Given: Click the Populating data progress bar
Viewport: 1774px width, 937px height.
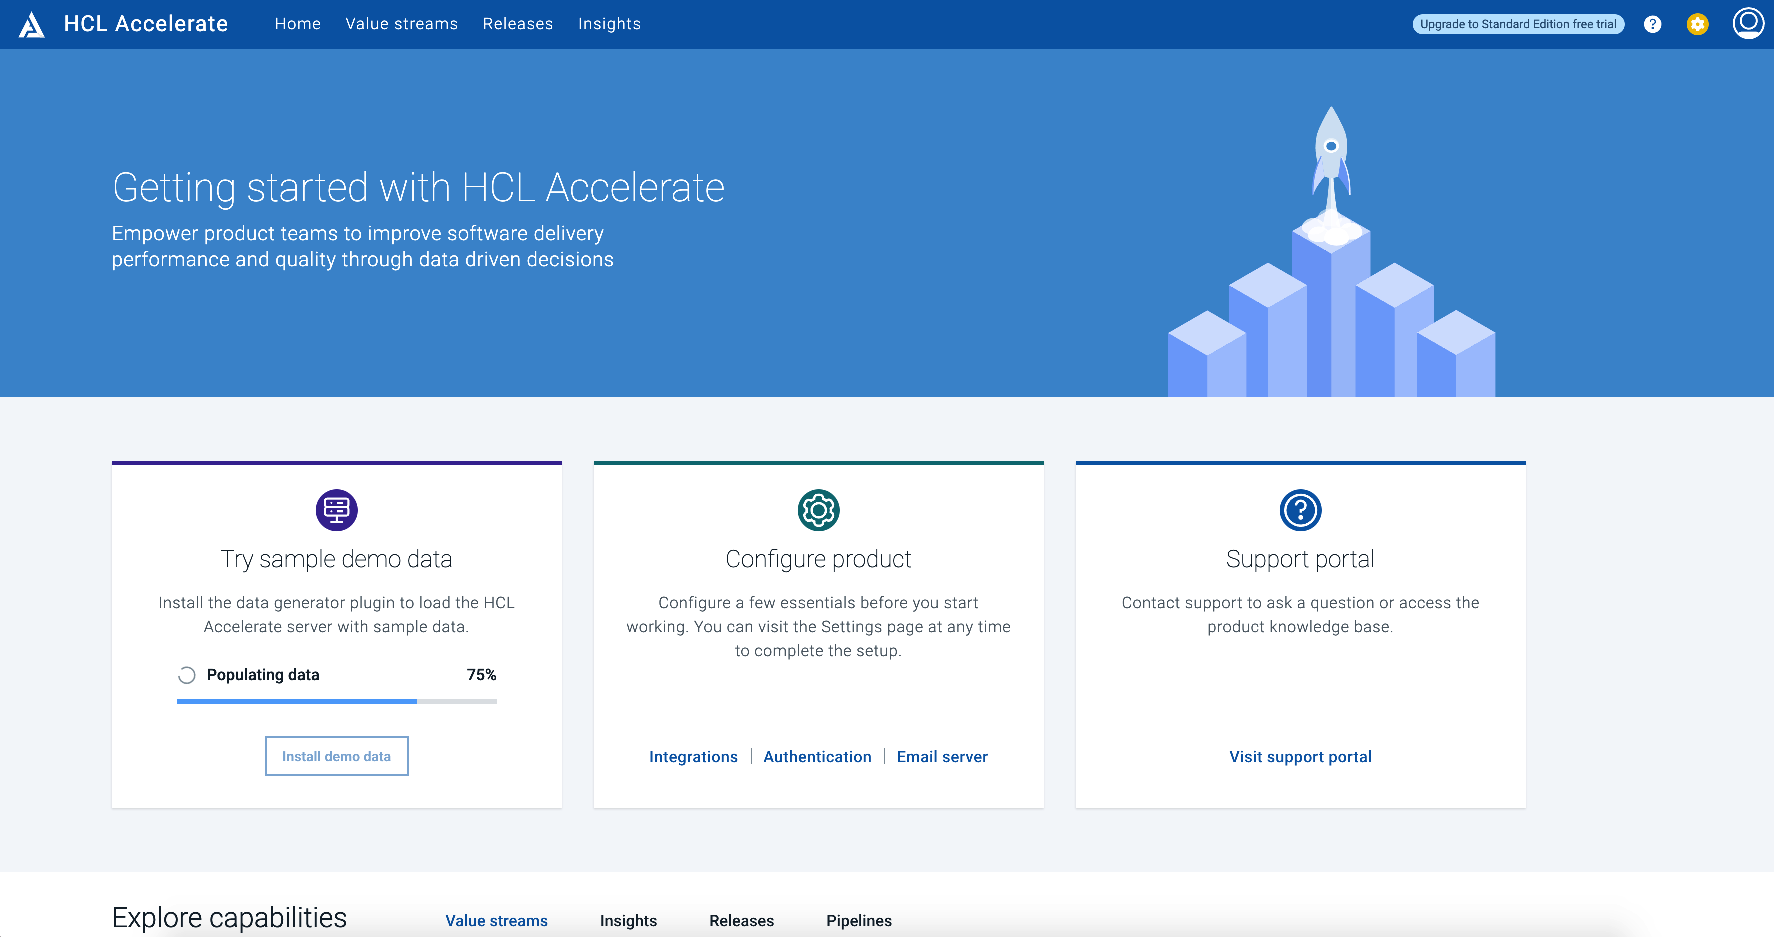Looking at the screenshot, I should tap(337, 702).
